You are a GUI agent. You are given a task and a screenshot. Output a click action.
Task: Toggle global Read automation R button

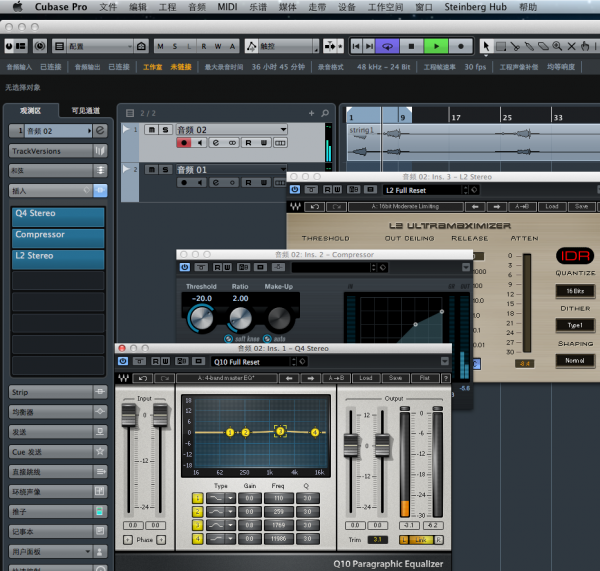pyautogui.click(x=204, y=46)
